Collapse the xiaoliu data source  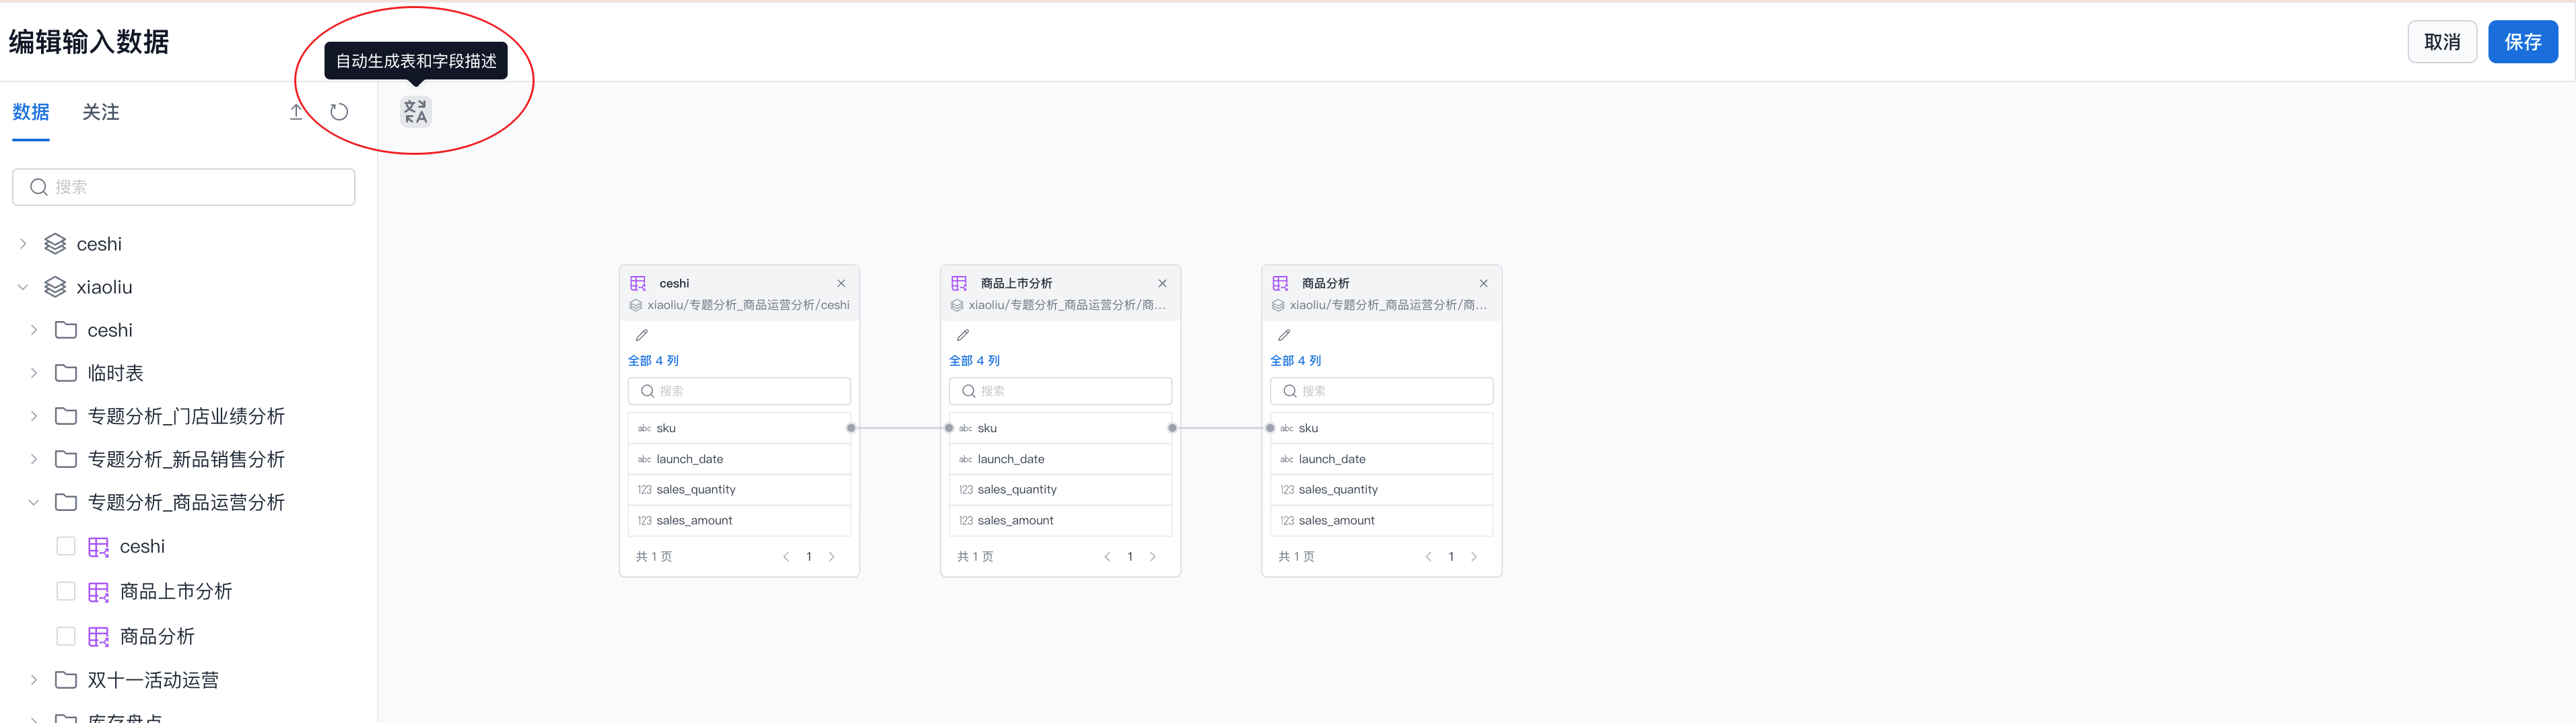[x=23, y=287]
